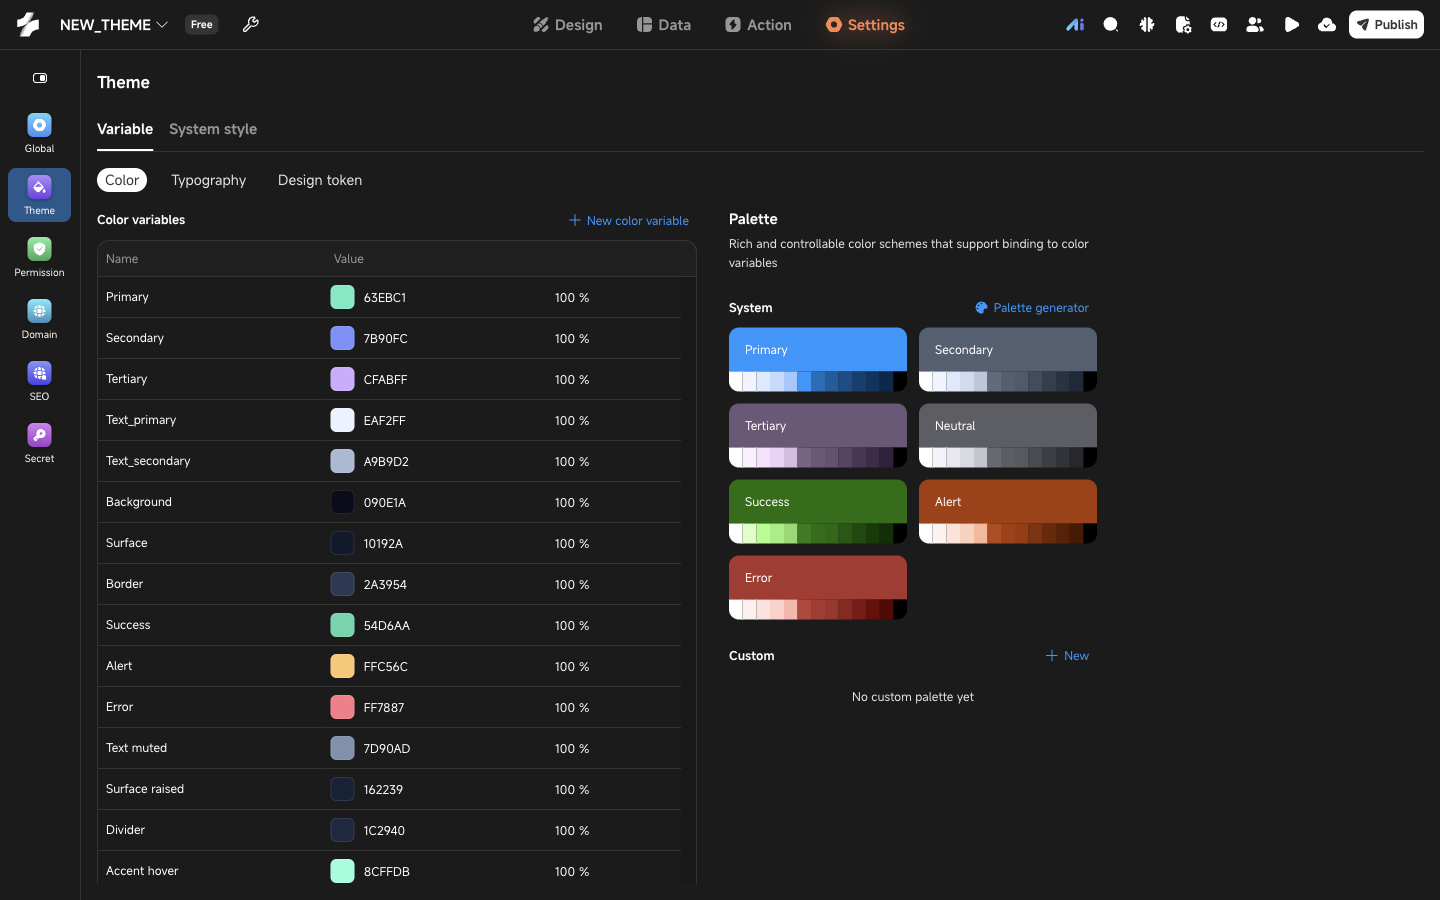Click the Publish button

(x=1386, y=24)
